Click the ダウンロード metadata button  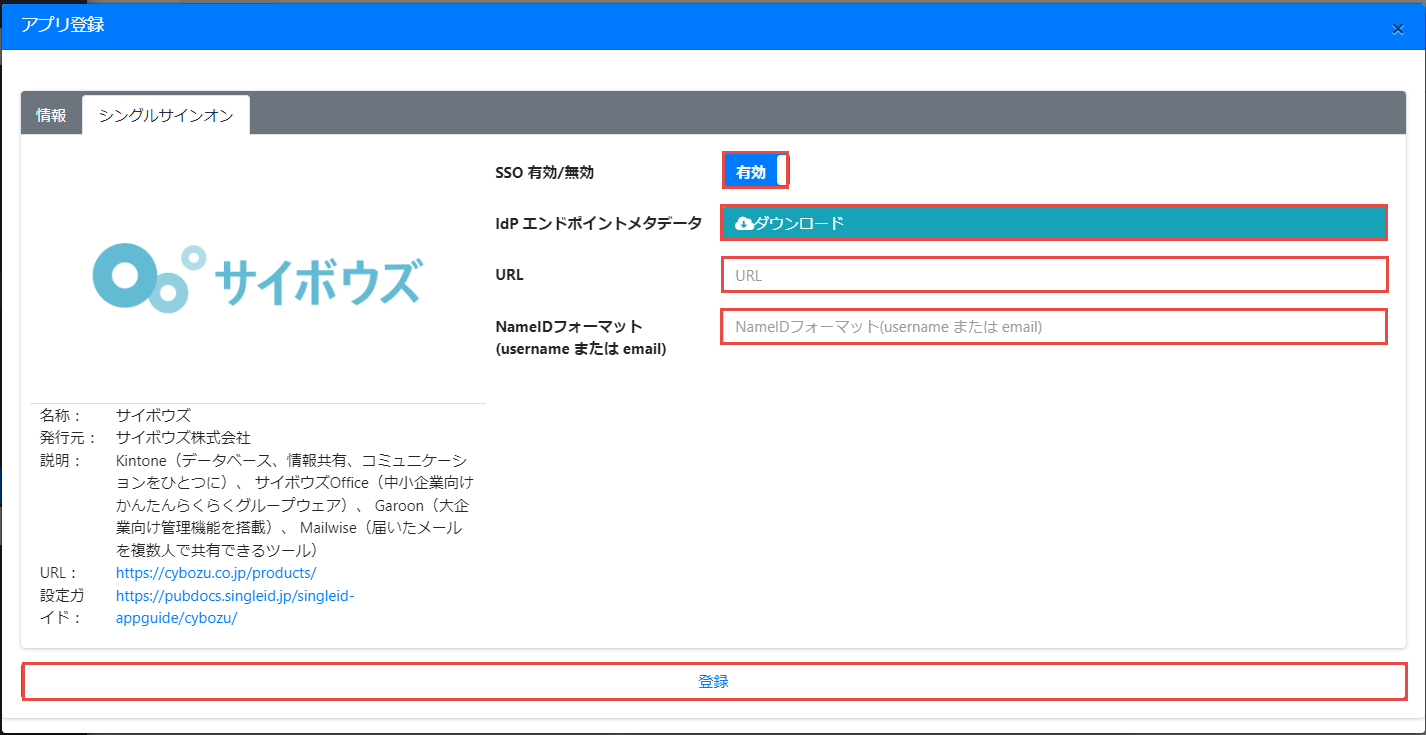click(x=1054, y=223)
